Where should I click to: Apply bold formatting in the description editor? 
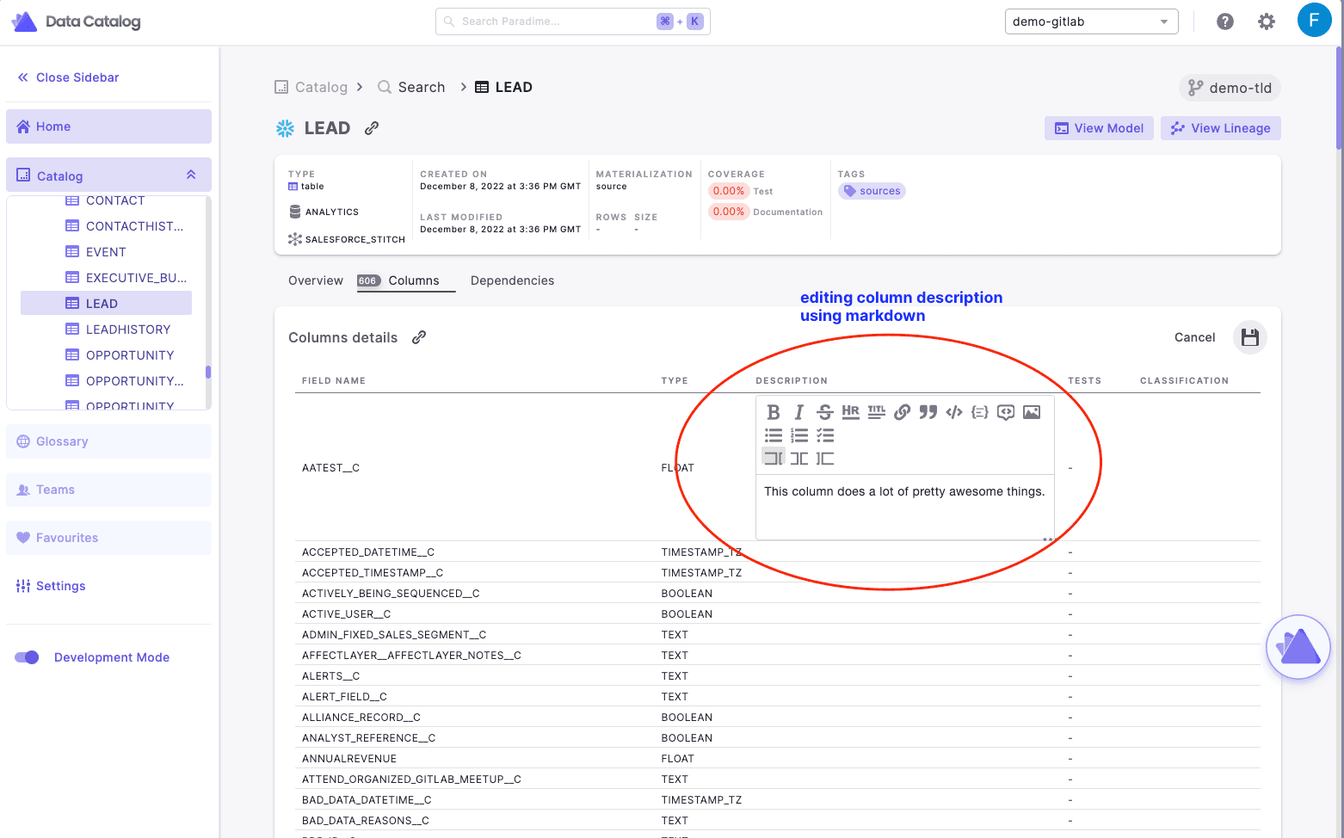[773, 412]
